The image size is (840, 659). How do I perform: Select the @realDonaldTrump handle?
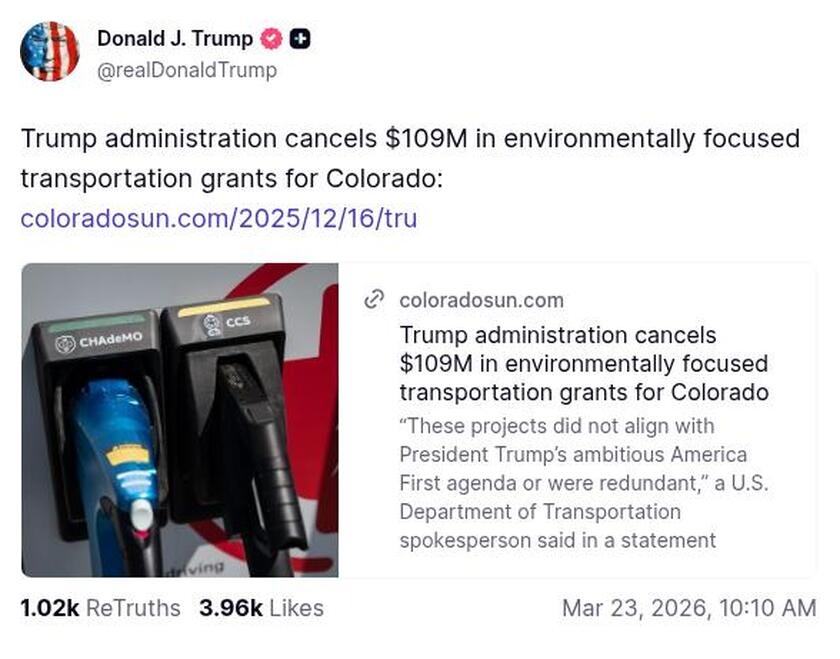(x=185, y=71)
